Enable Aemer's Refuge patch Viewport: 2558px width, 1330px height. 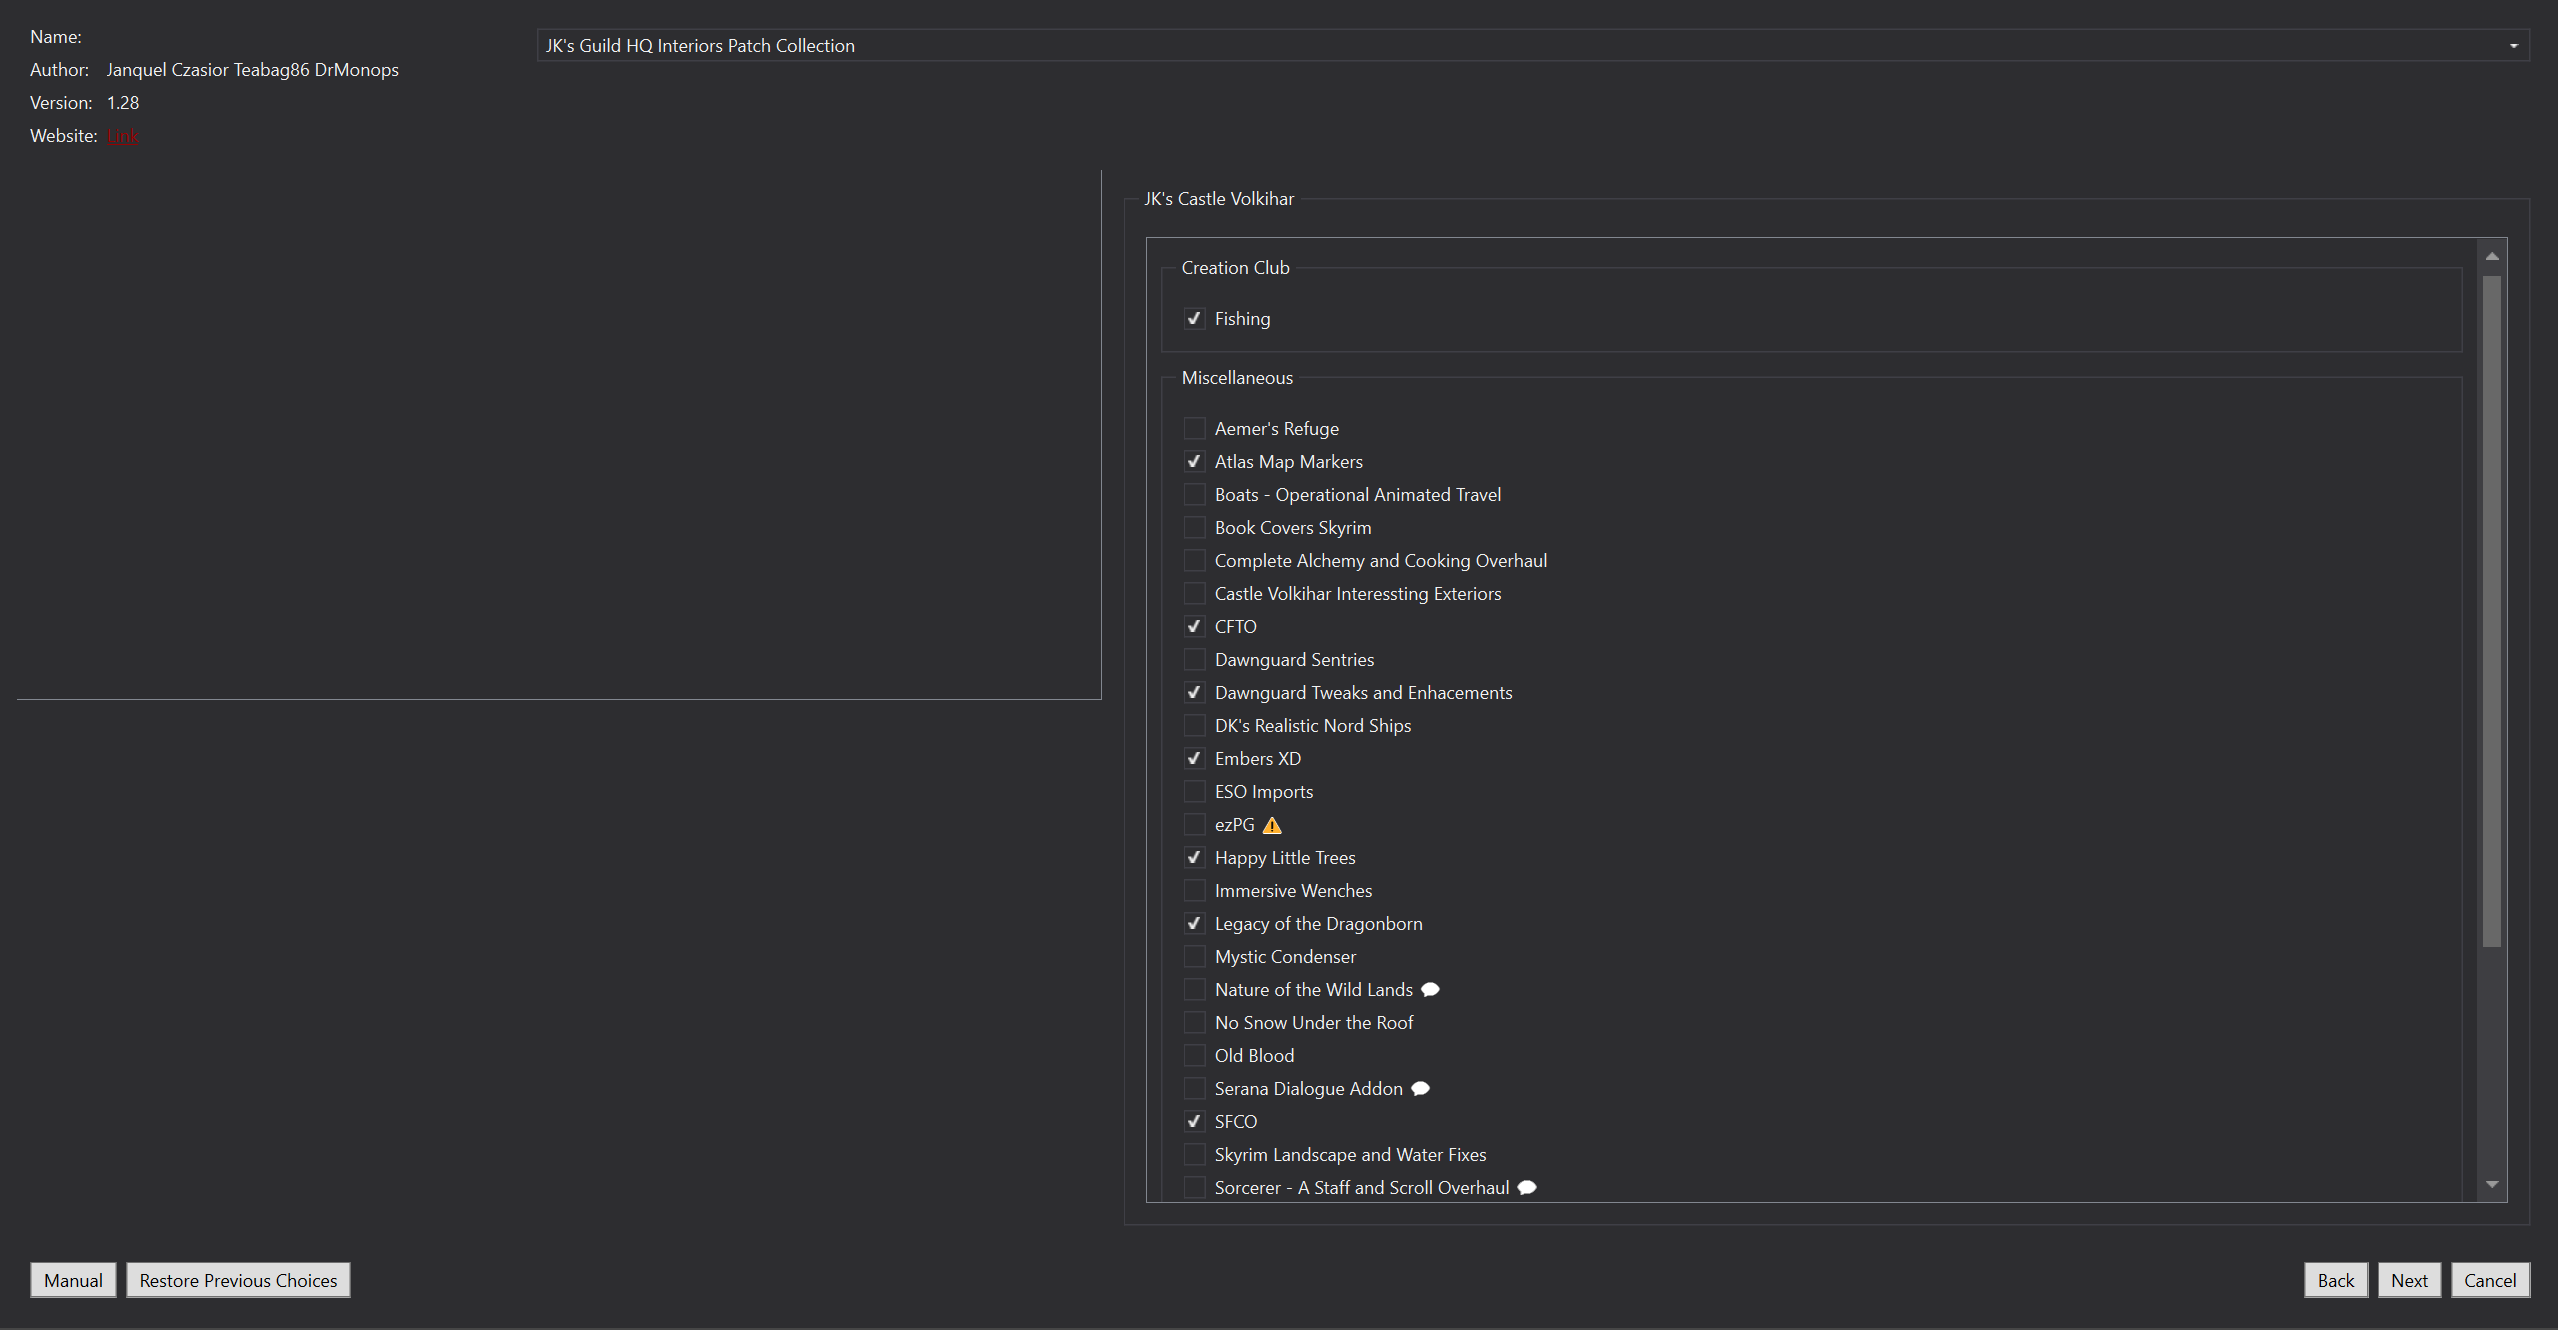(x=1194, y=429)
